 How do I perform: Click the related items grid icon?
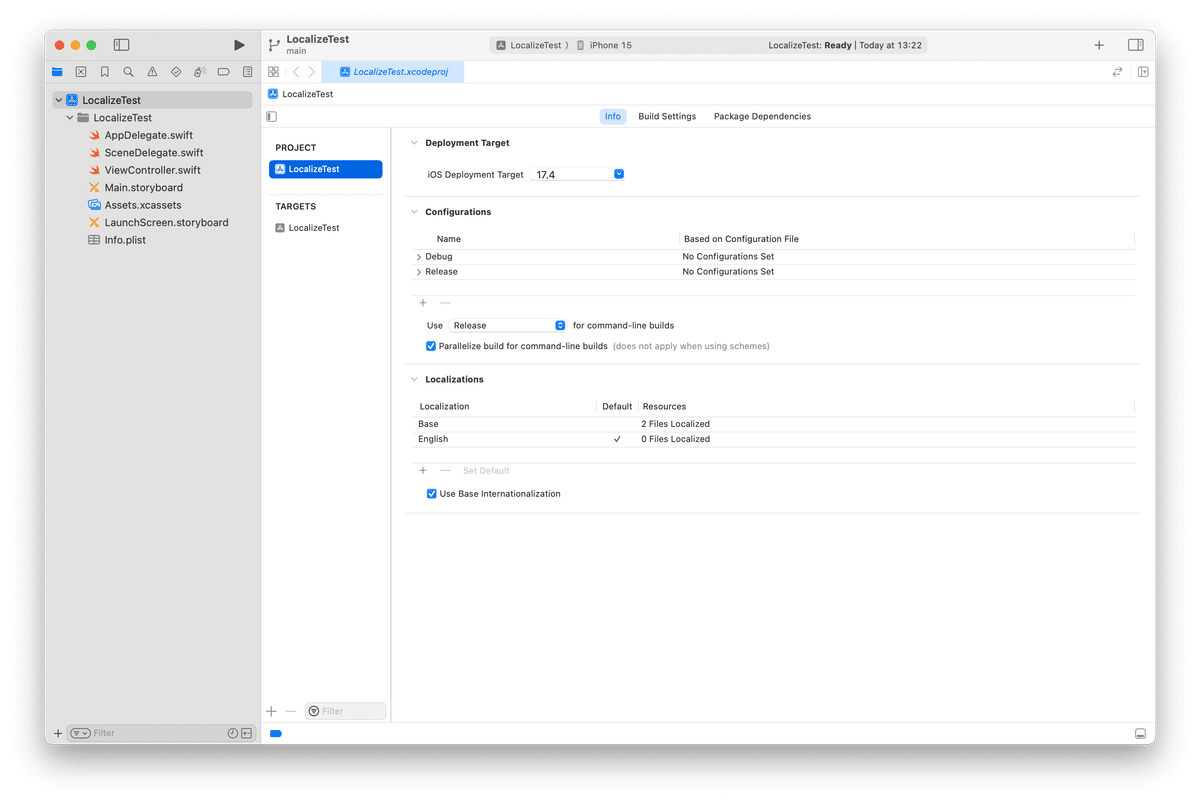(x=273, y=72)
